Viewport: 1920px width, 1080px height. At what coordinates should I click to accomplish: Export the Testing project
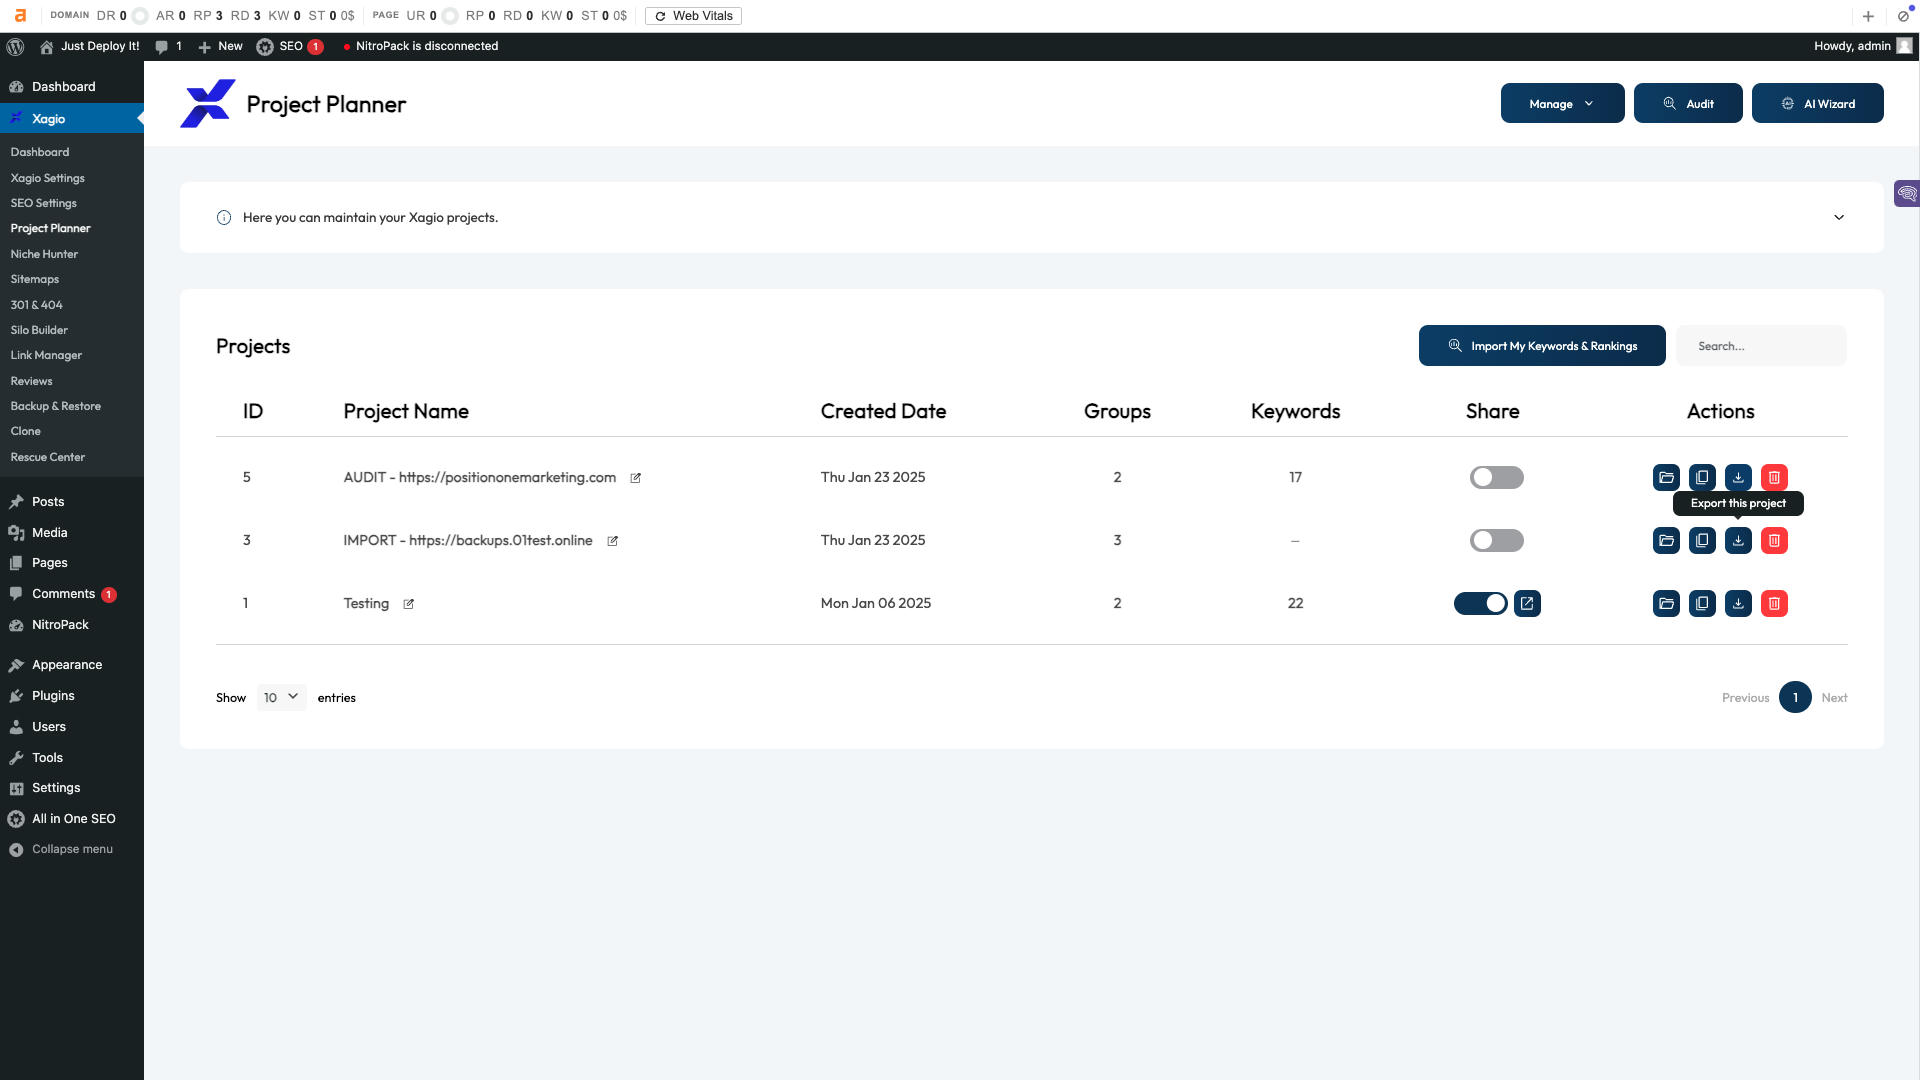(x=1738, y=604)
